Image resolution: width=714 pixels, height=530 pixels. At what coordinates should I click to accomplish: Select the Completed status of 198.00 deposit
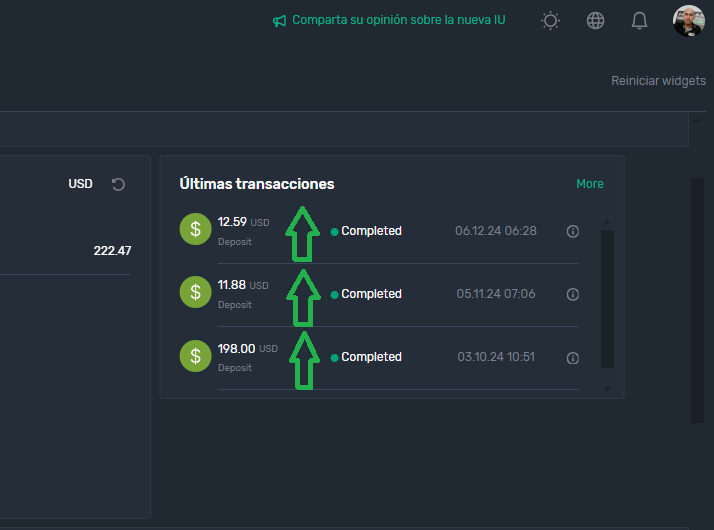click(x=370, y=357)
